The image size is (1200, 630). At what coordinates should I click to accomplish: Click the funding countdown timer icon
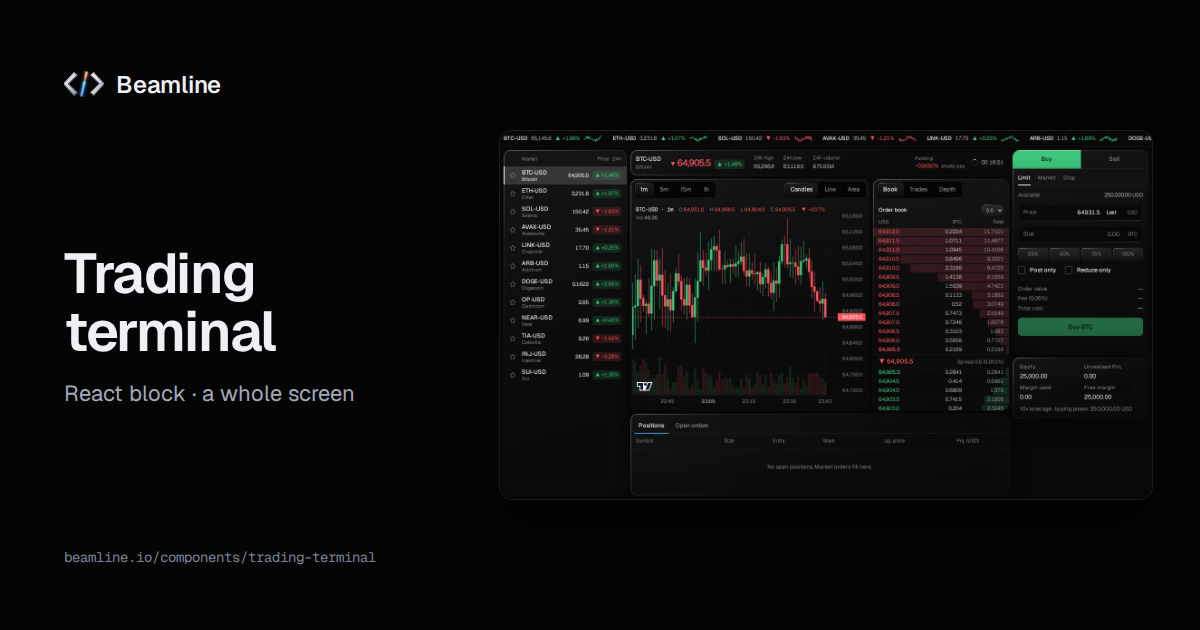coord(974,163)
